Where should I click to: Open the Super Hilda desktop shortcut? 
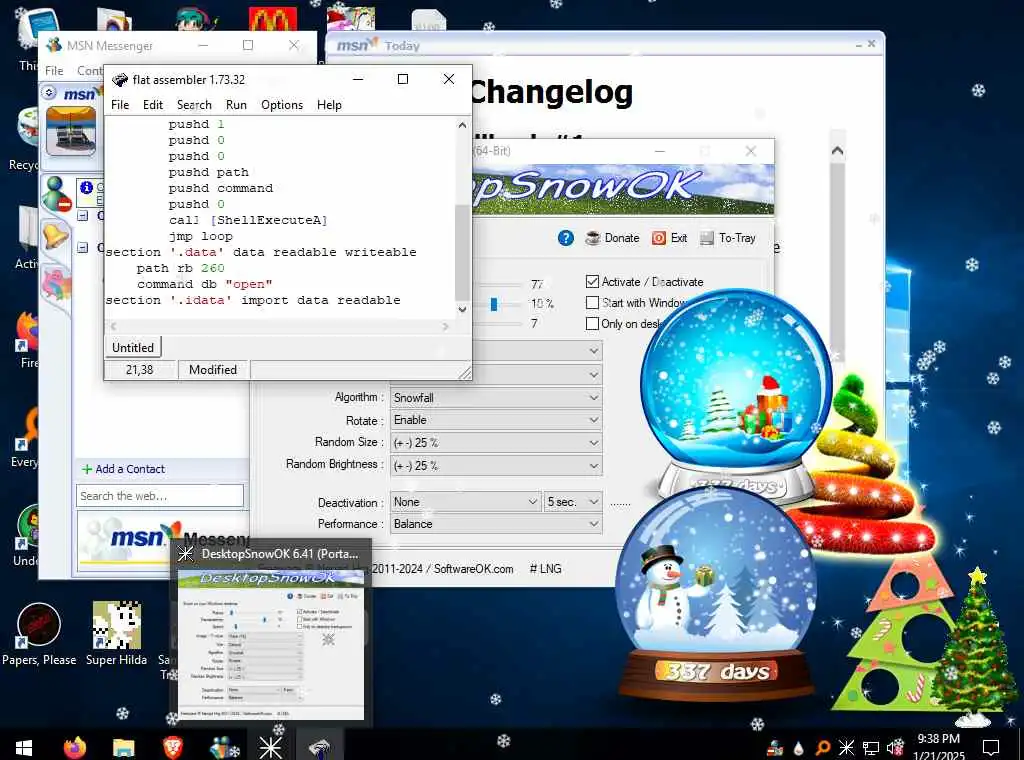(116, 633)
